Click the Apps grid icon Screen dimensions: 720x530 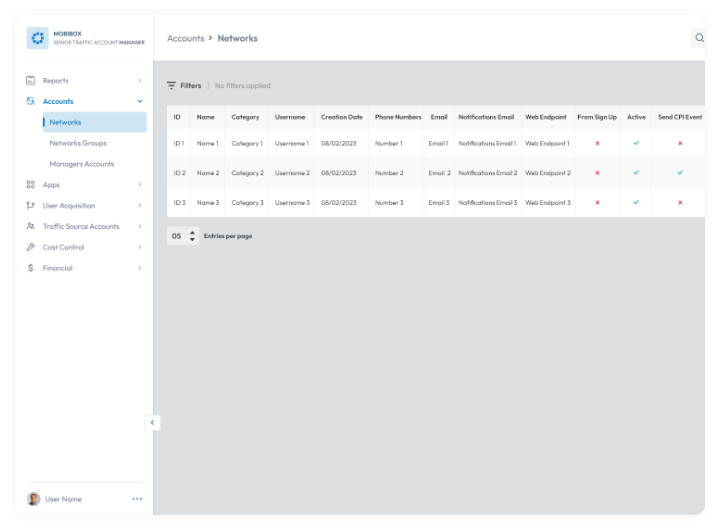(30, 185)
